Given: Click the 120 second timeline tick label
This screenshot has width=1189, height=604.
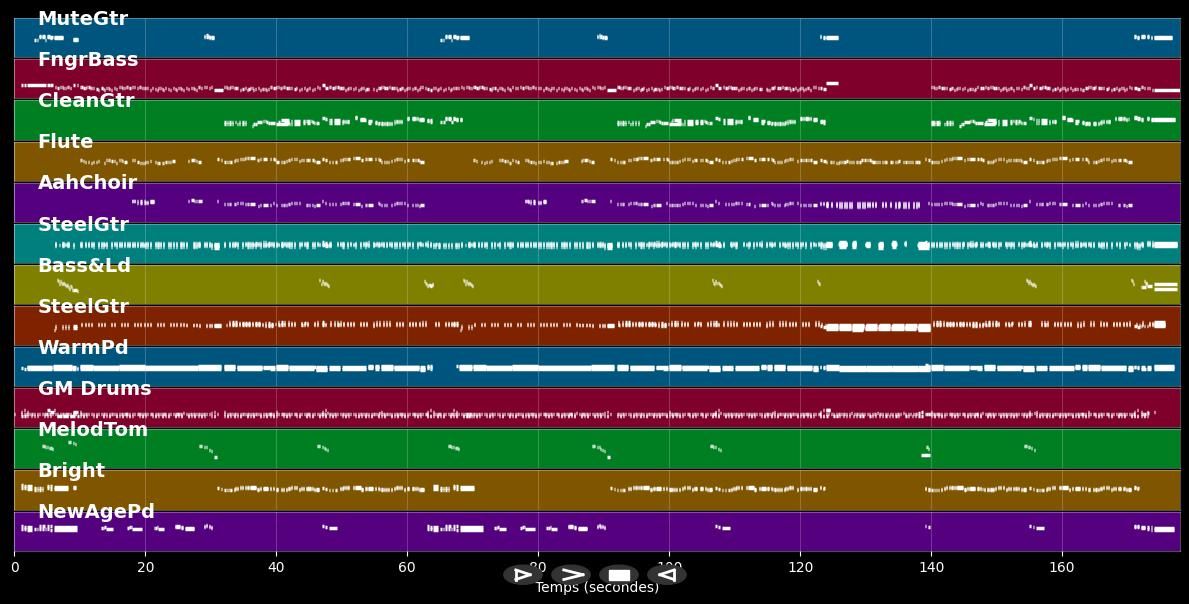Looking at the screenshot, I should click(800, 568).
